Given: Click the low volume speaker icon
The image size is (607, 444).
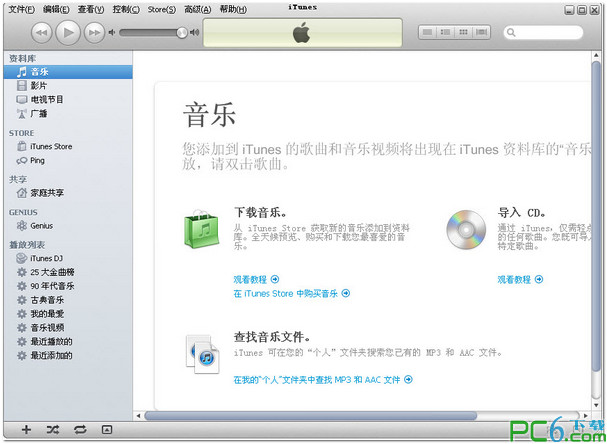Looking at the screenshot, I should point(112,33).
